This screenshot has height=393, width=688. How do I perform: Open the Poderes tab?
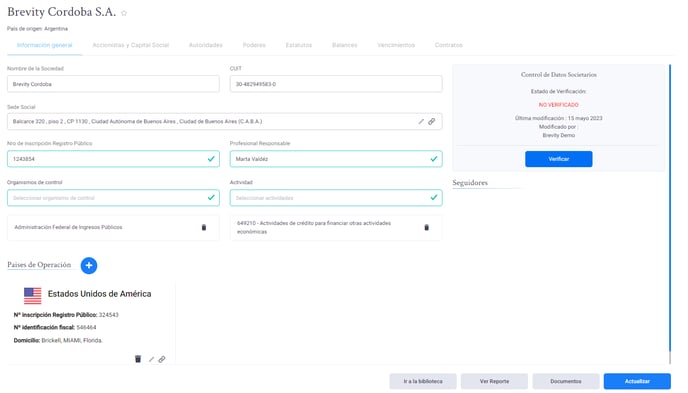[254, 45]
